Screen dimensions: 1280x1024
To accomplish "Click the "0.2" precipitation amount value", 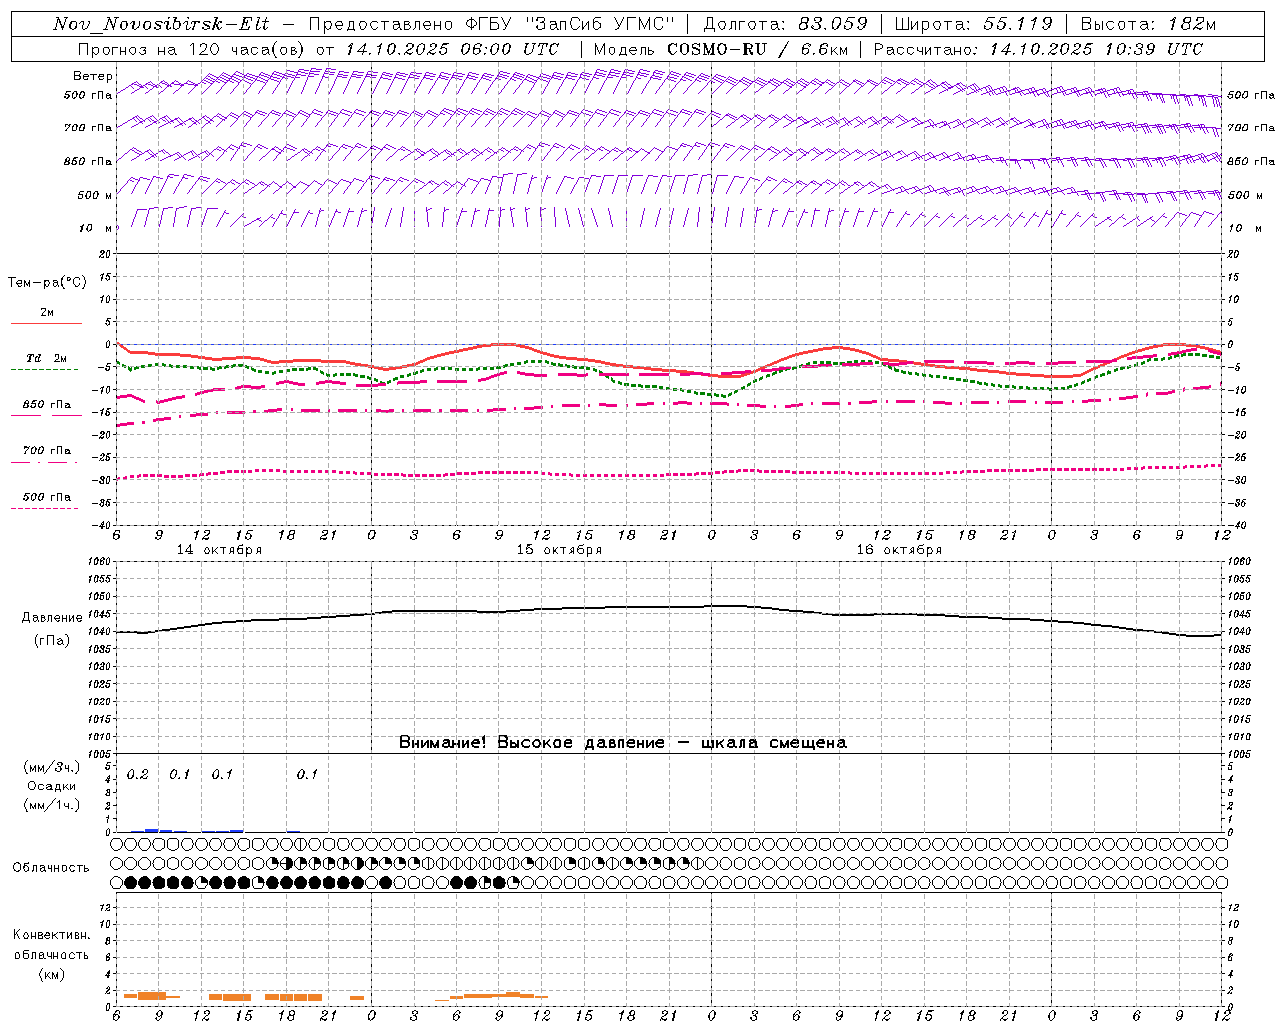I will [x=137, y=774].
